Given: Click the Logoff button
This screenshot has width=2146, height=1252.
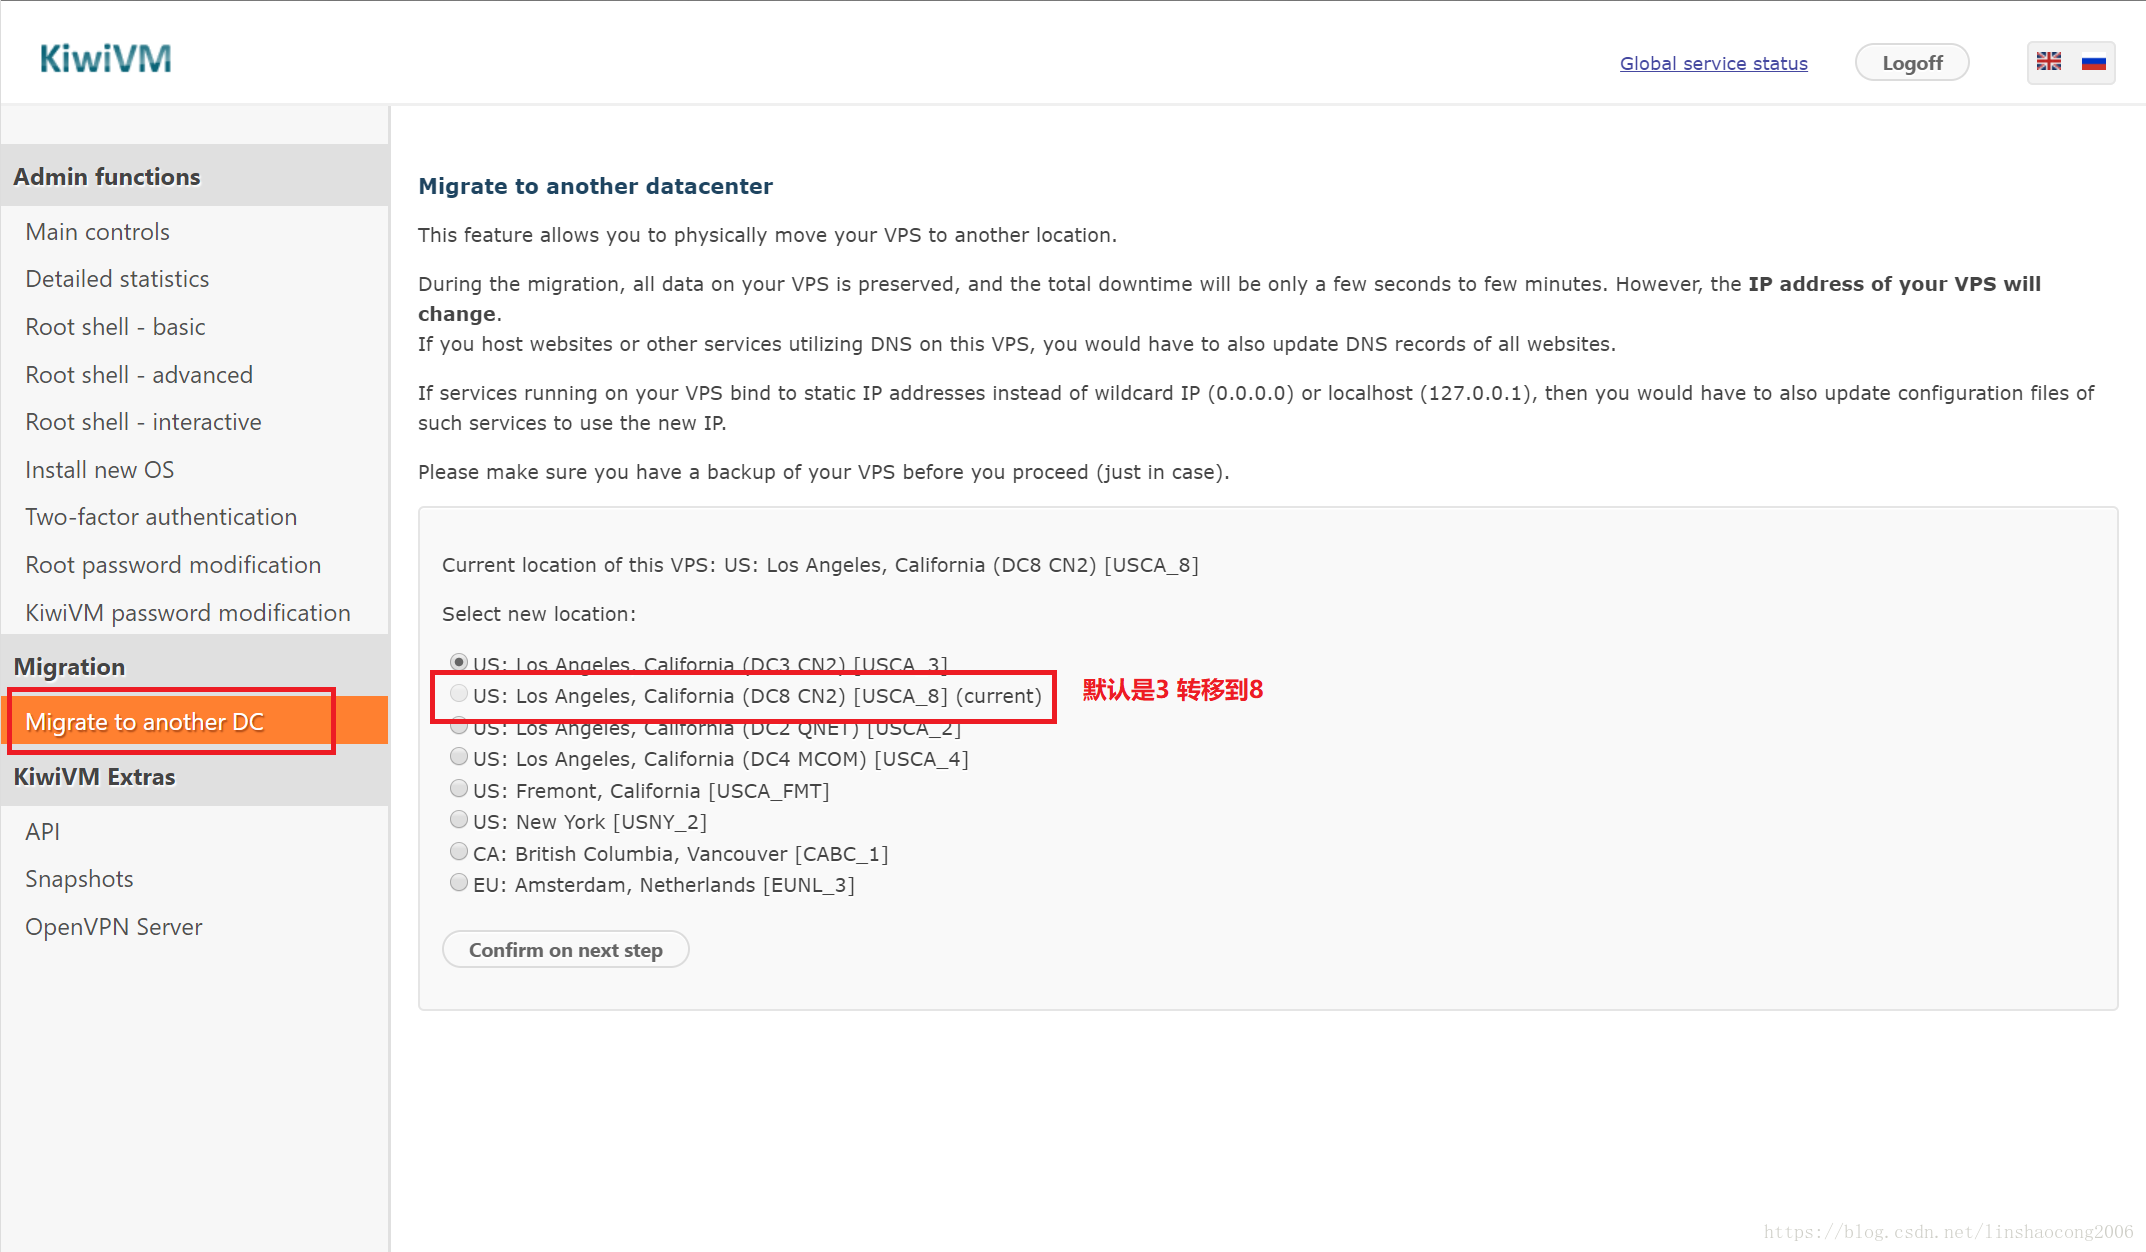Looking at the screenshot, I should pyautogui.click(x=1911, y=63).
